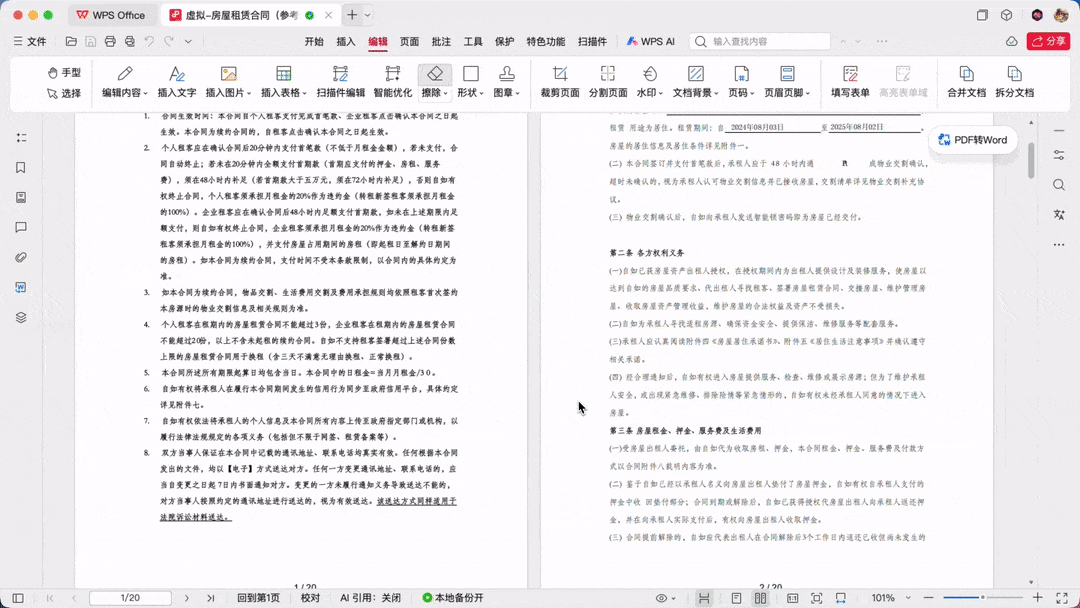
Task: Select 裁剪页面 crop page tool
Action: 560,82
